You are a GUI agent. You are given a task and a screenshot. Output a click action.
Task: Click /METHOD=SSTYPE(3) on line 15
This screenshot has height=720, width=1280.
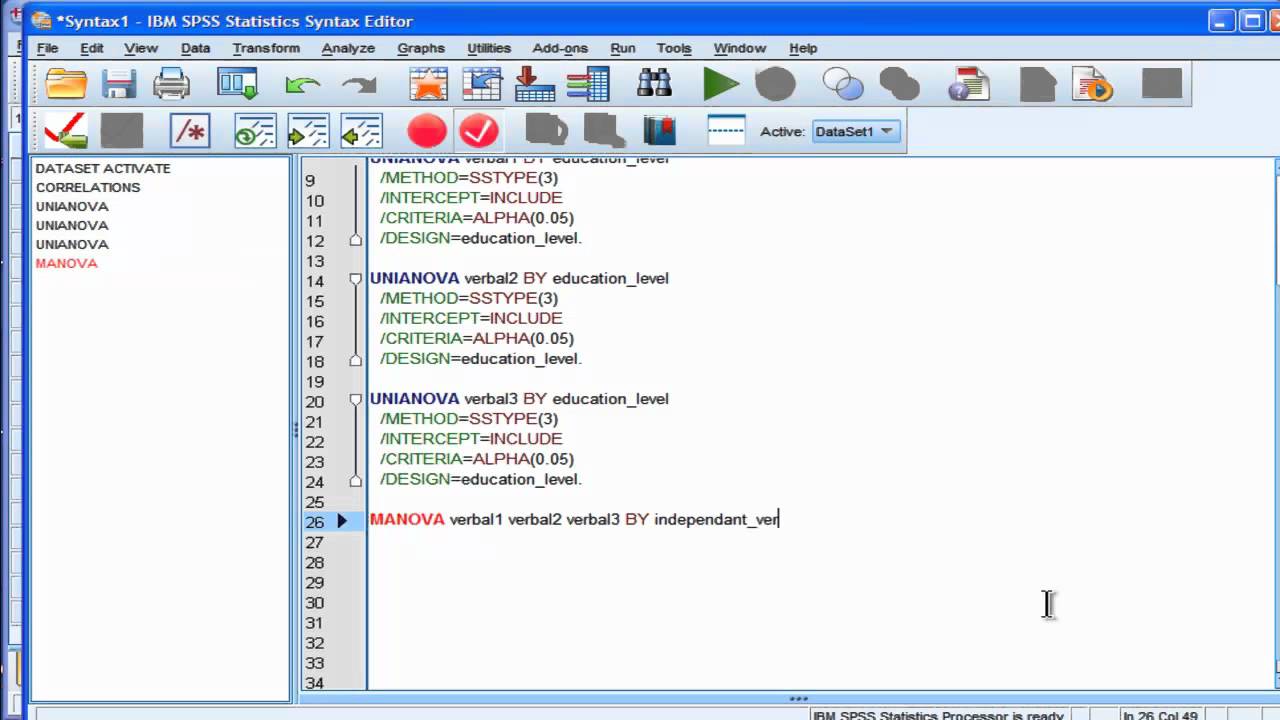(x=469, y=298)
